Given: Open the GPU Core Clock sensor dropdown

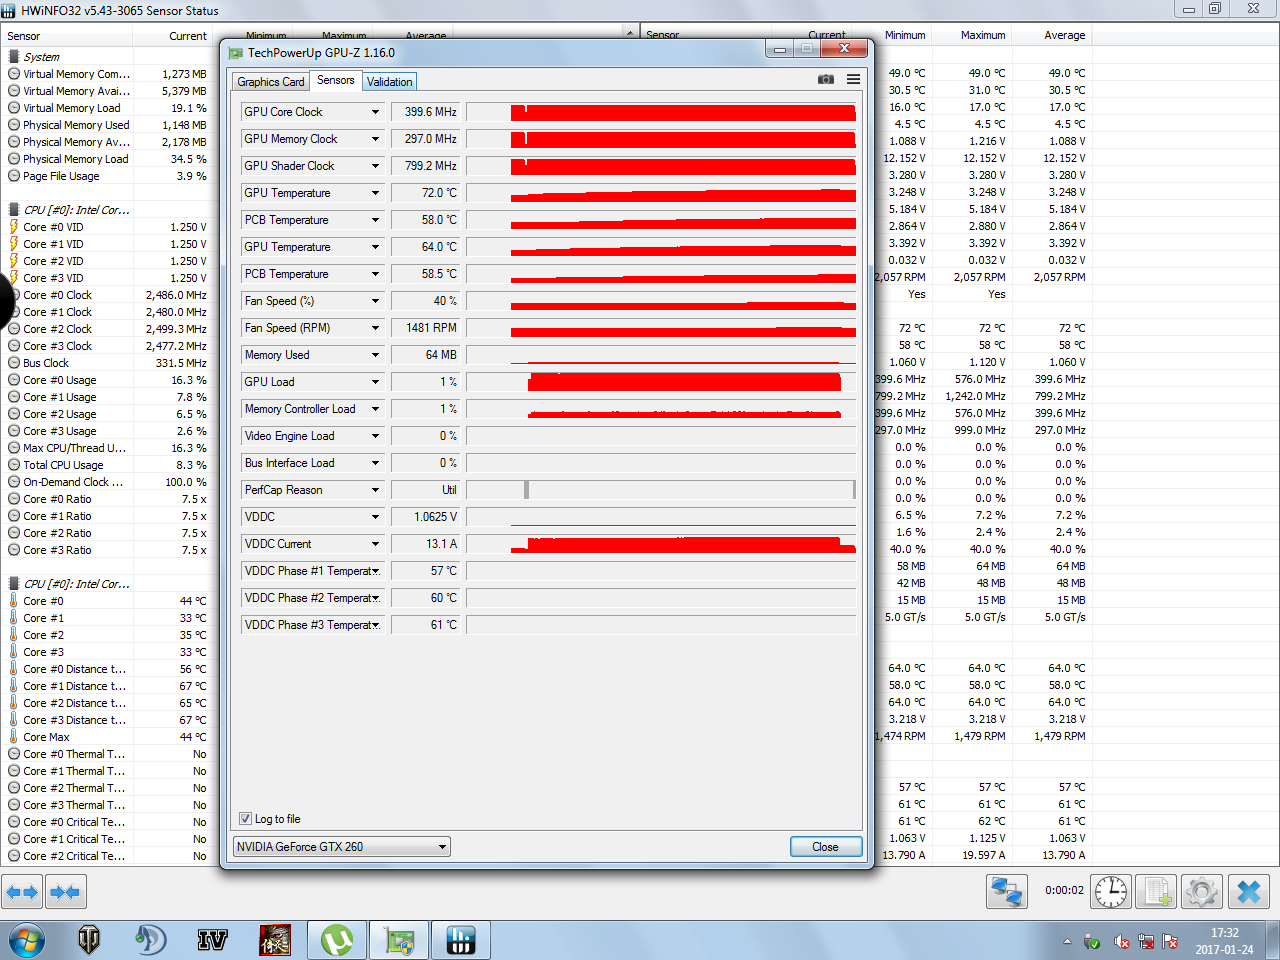Looking at the screenshot, I should point(376,112).
